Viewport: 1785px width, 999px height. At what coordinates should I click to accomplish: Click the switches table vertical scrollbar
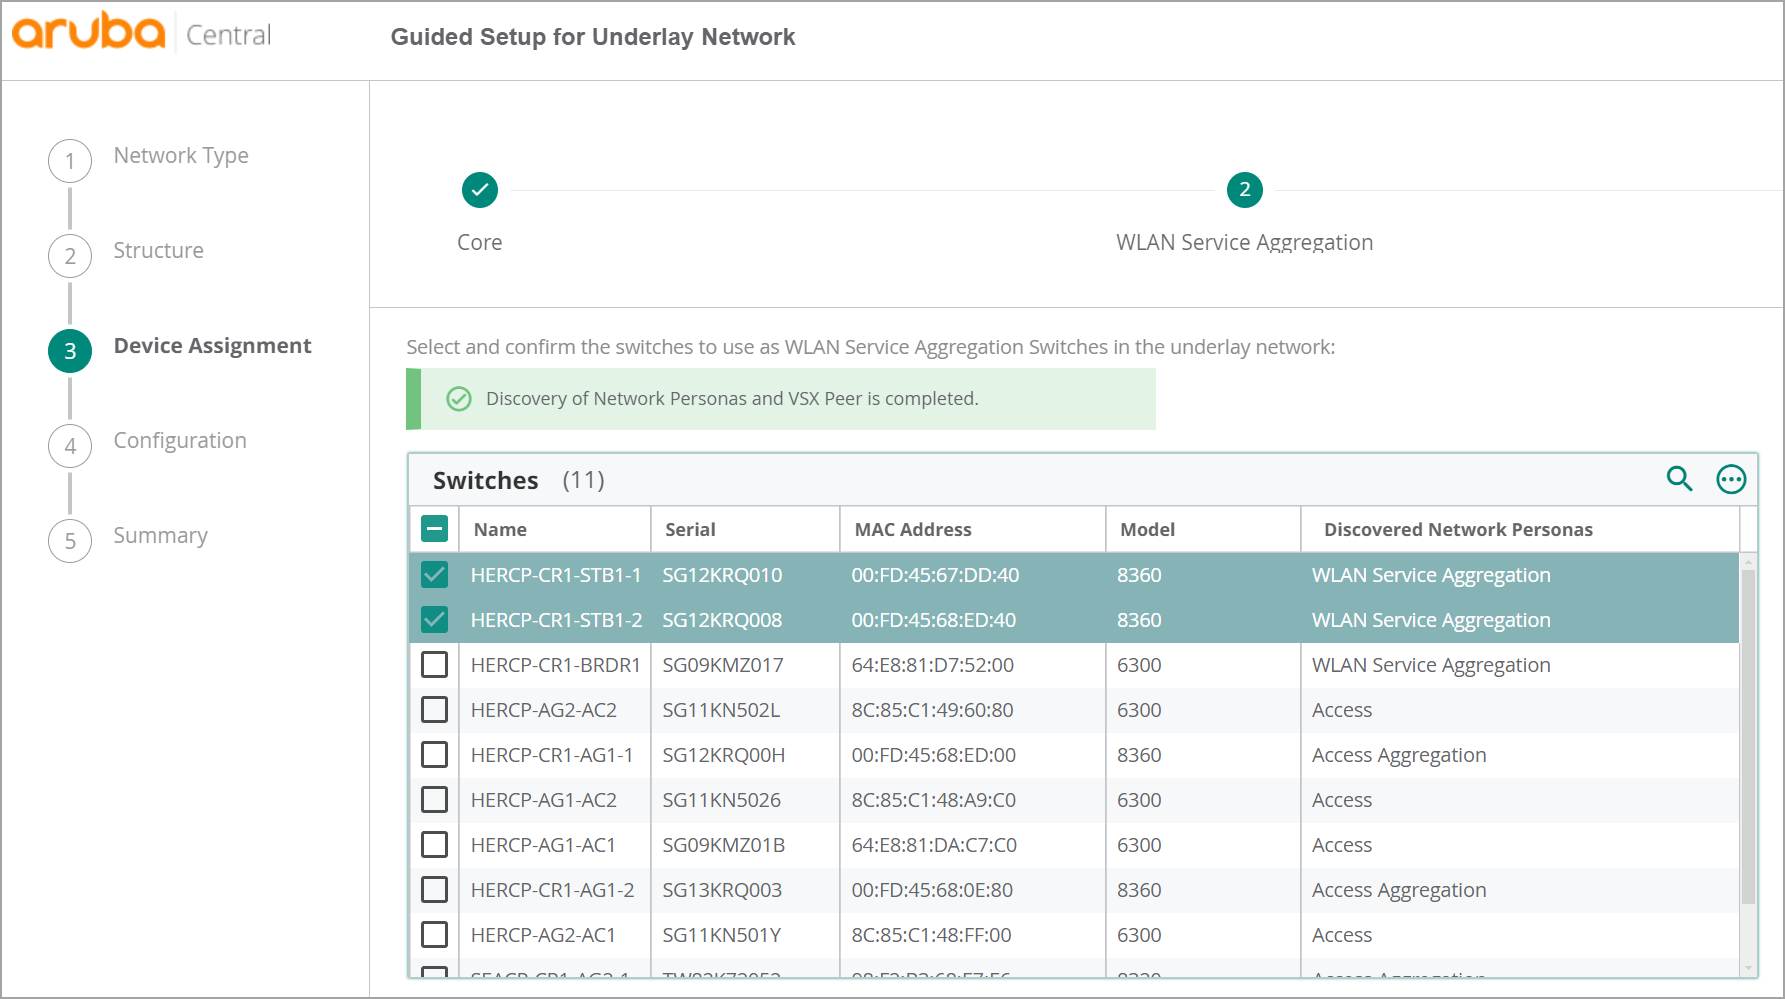click(1748, 735)
